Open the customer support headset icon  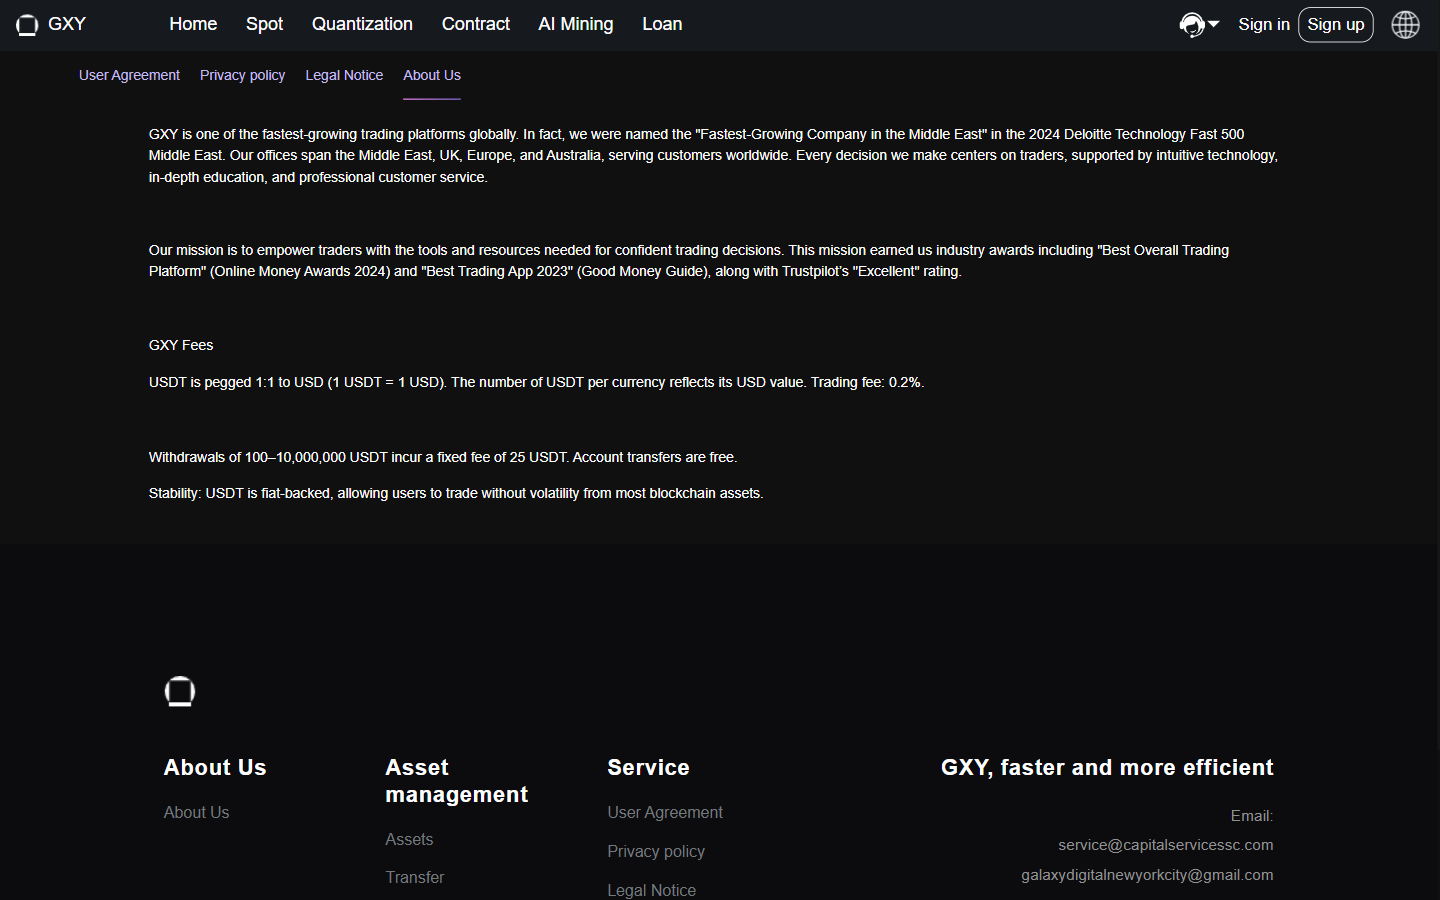1191,24
